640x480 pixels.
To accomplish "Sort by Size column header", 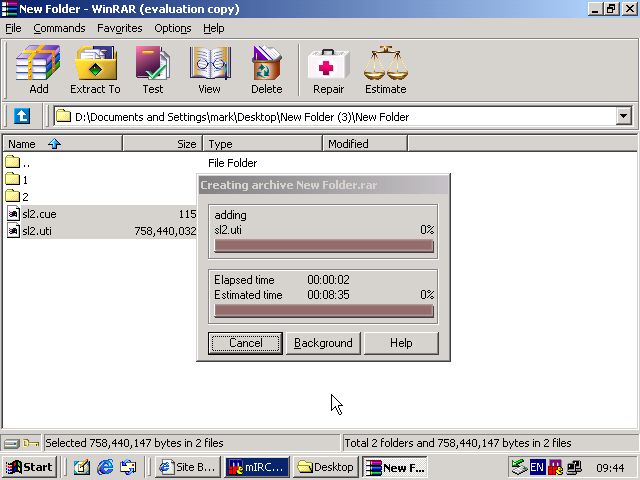I will coord(162,144).
